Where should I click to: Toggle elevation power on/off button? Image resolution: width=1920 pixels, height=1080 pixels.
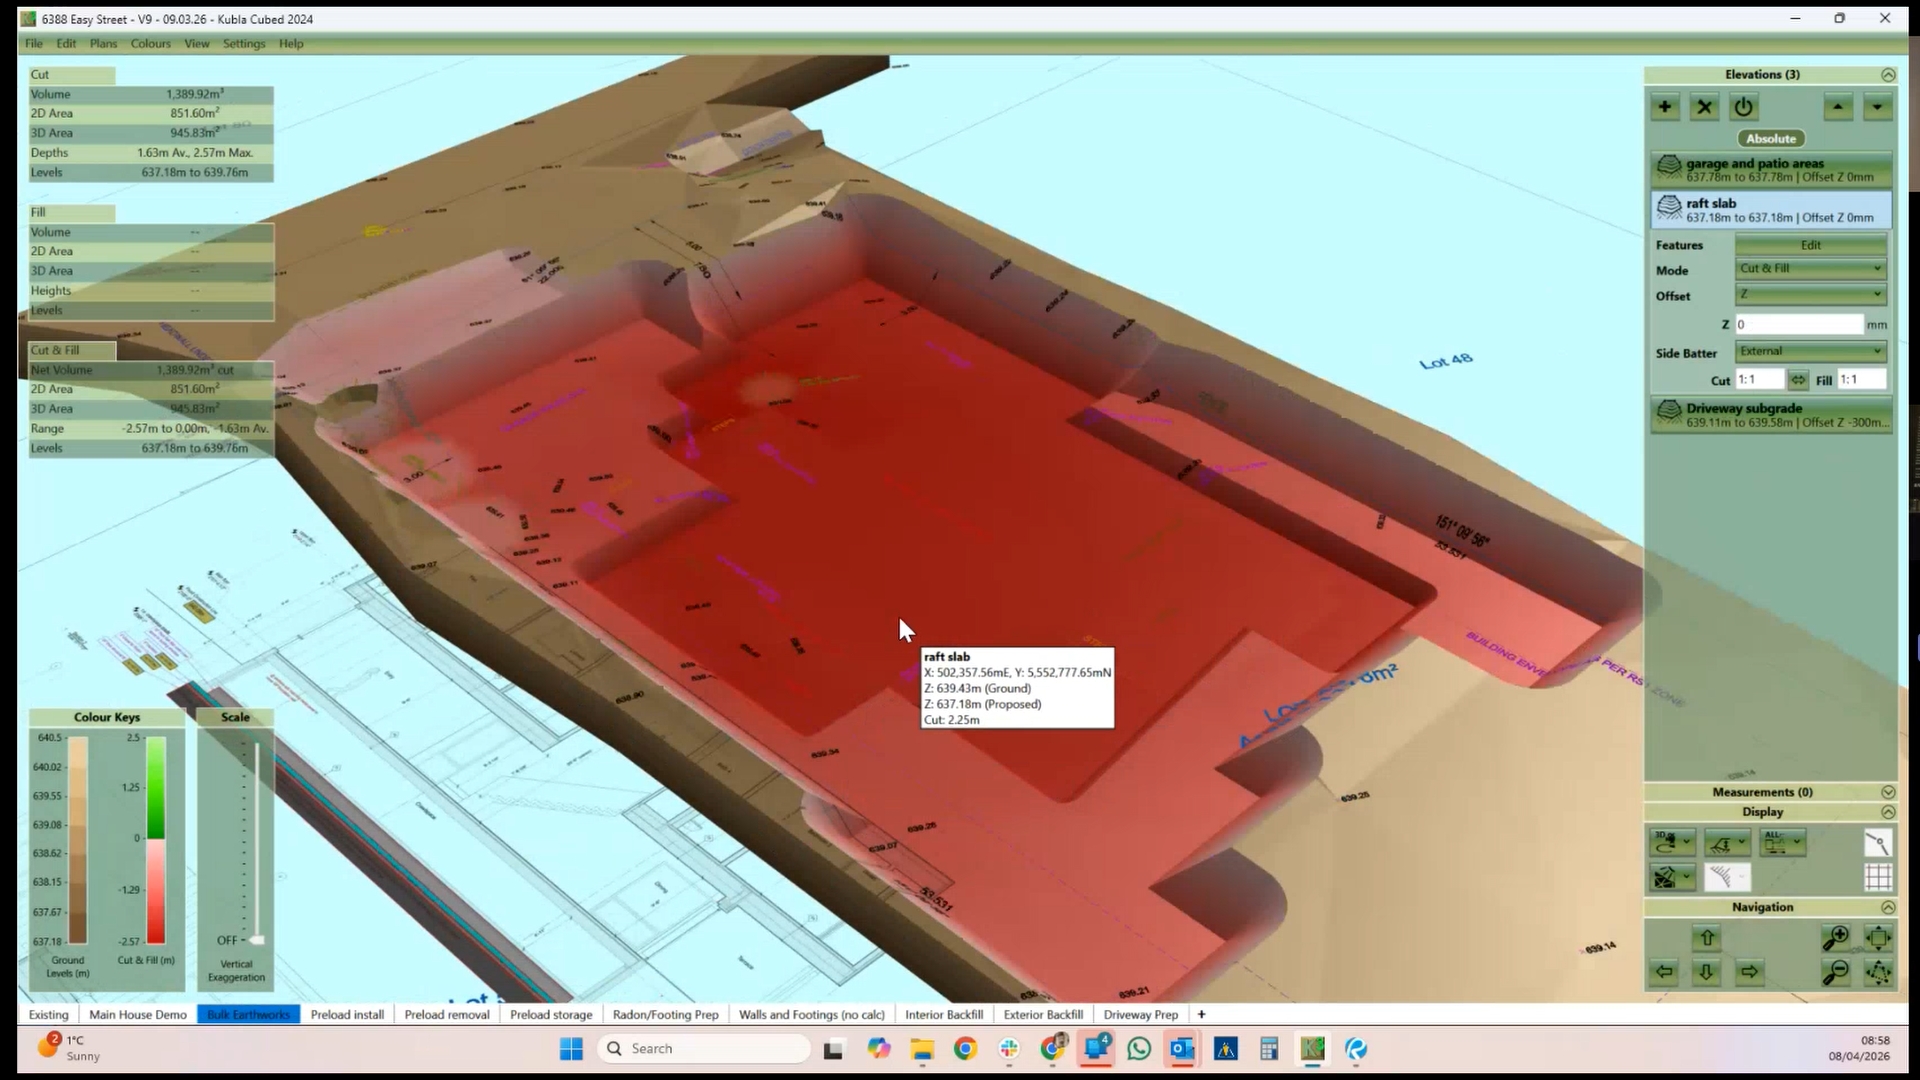click(1743, 107)
